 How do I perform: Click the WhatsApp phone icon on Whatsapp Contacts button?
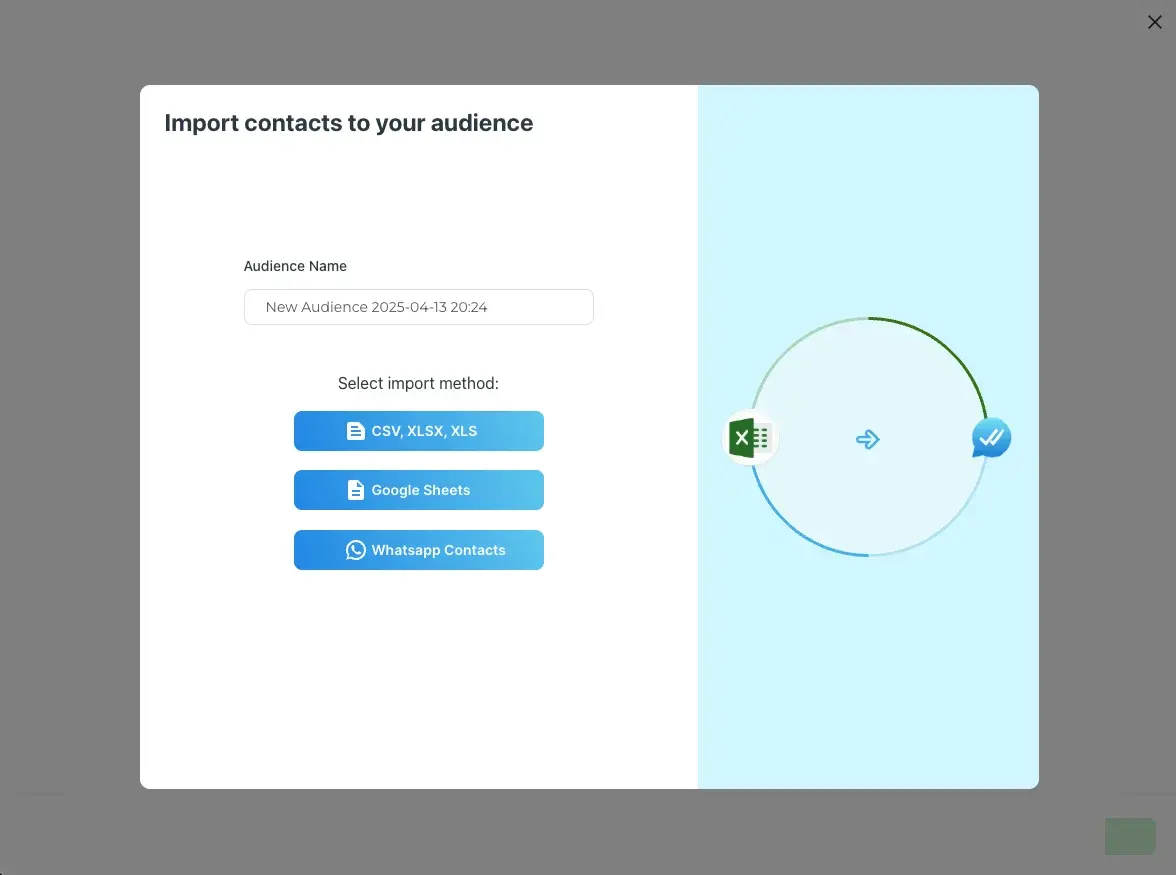(x=357, y=549)
